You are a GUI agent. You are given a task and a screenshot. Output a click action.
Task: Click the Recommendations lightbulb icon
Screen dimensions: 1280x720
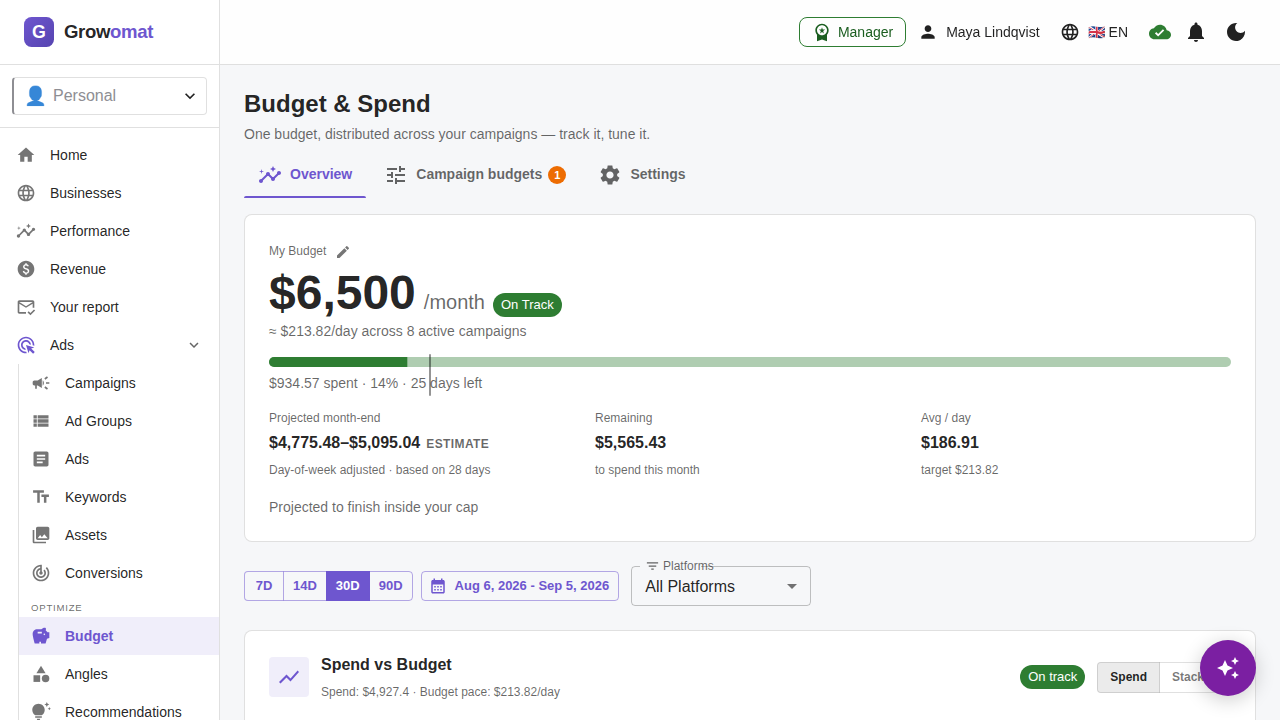pyautogui.click(x=41, y=711)
